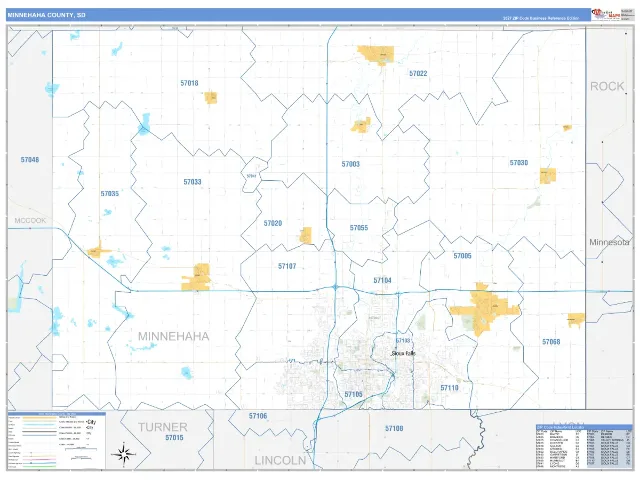
Task: Select ZIP code label 57055
Action: click(x=359, y=228)
